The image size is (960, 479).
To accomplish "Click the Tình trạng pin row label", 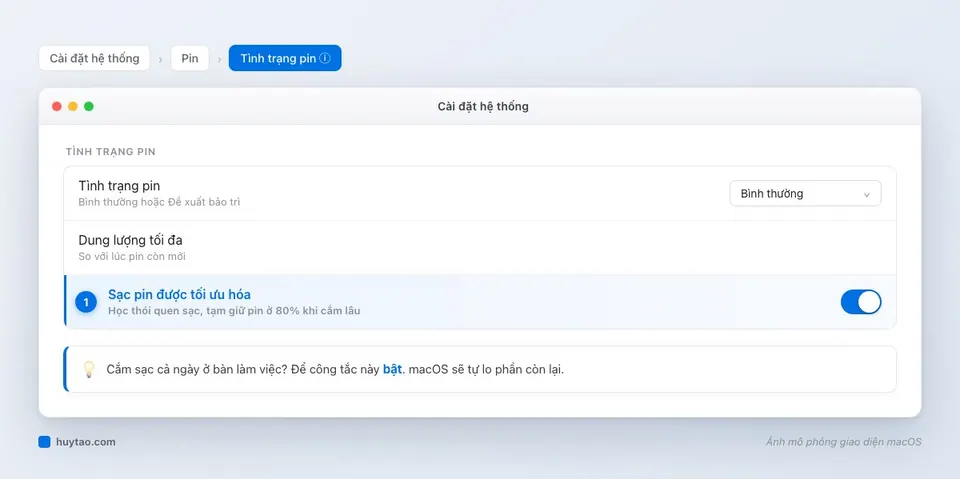I will point(119,186).
